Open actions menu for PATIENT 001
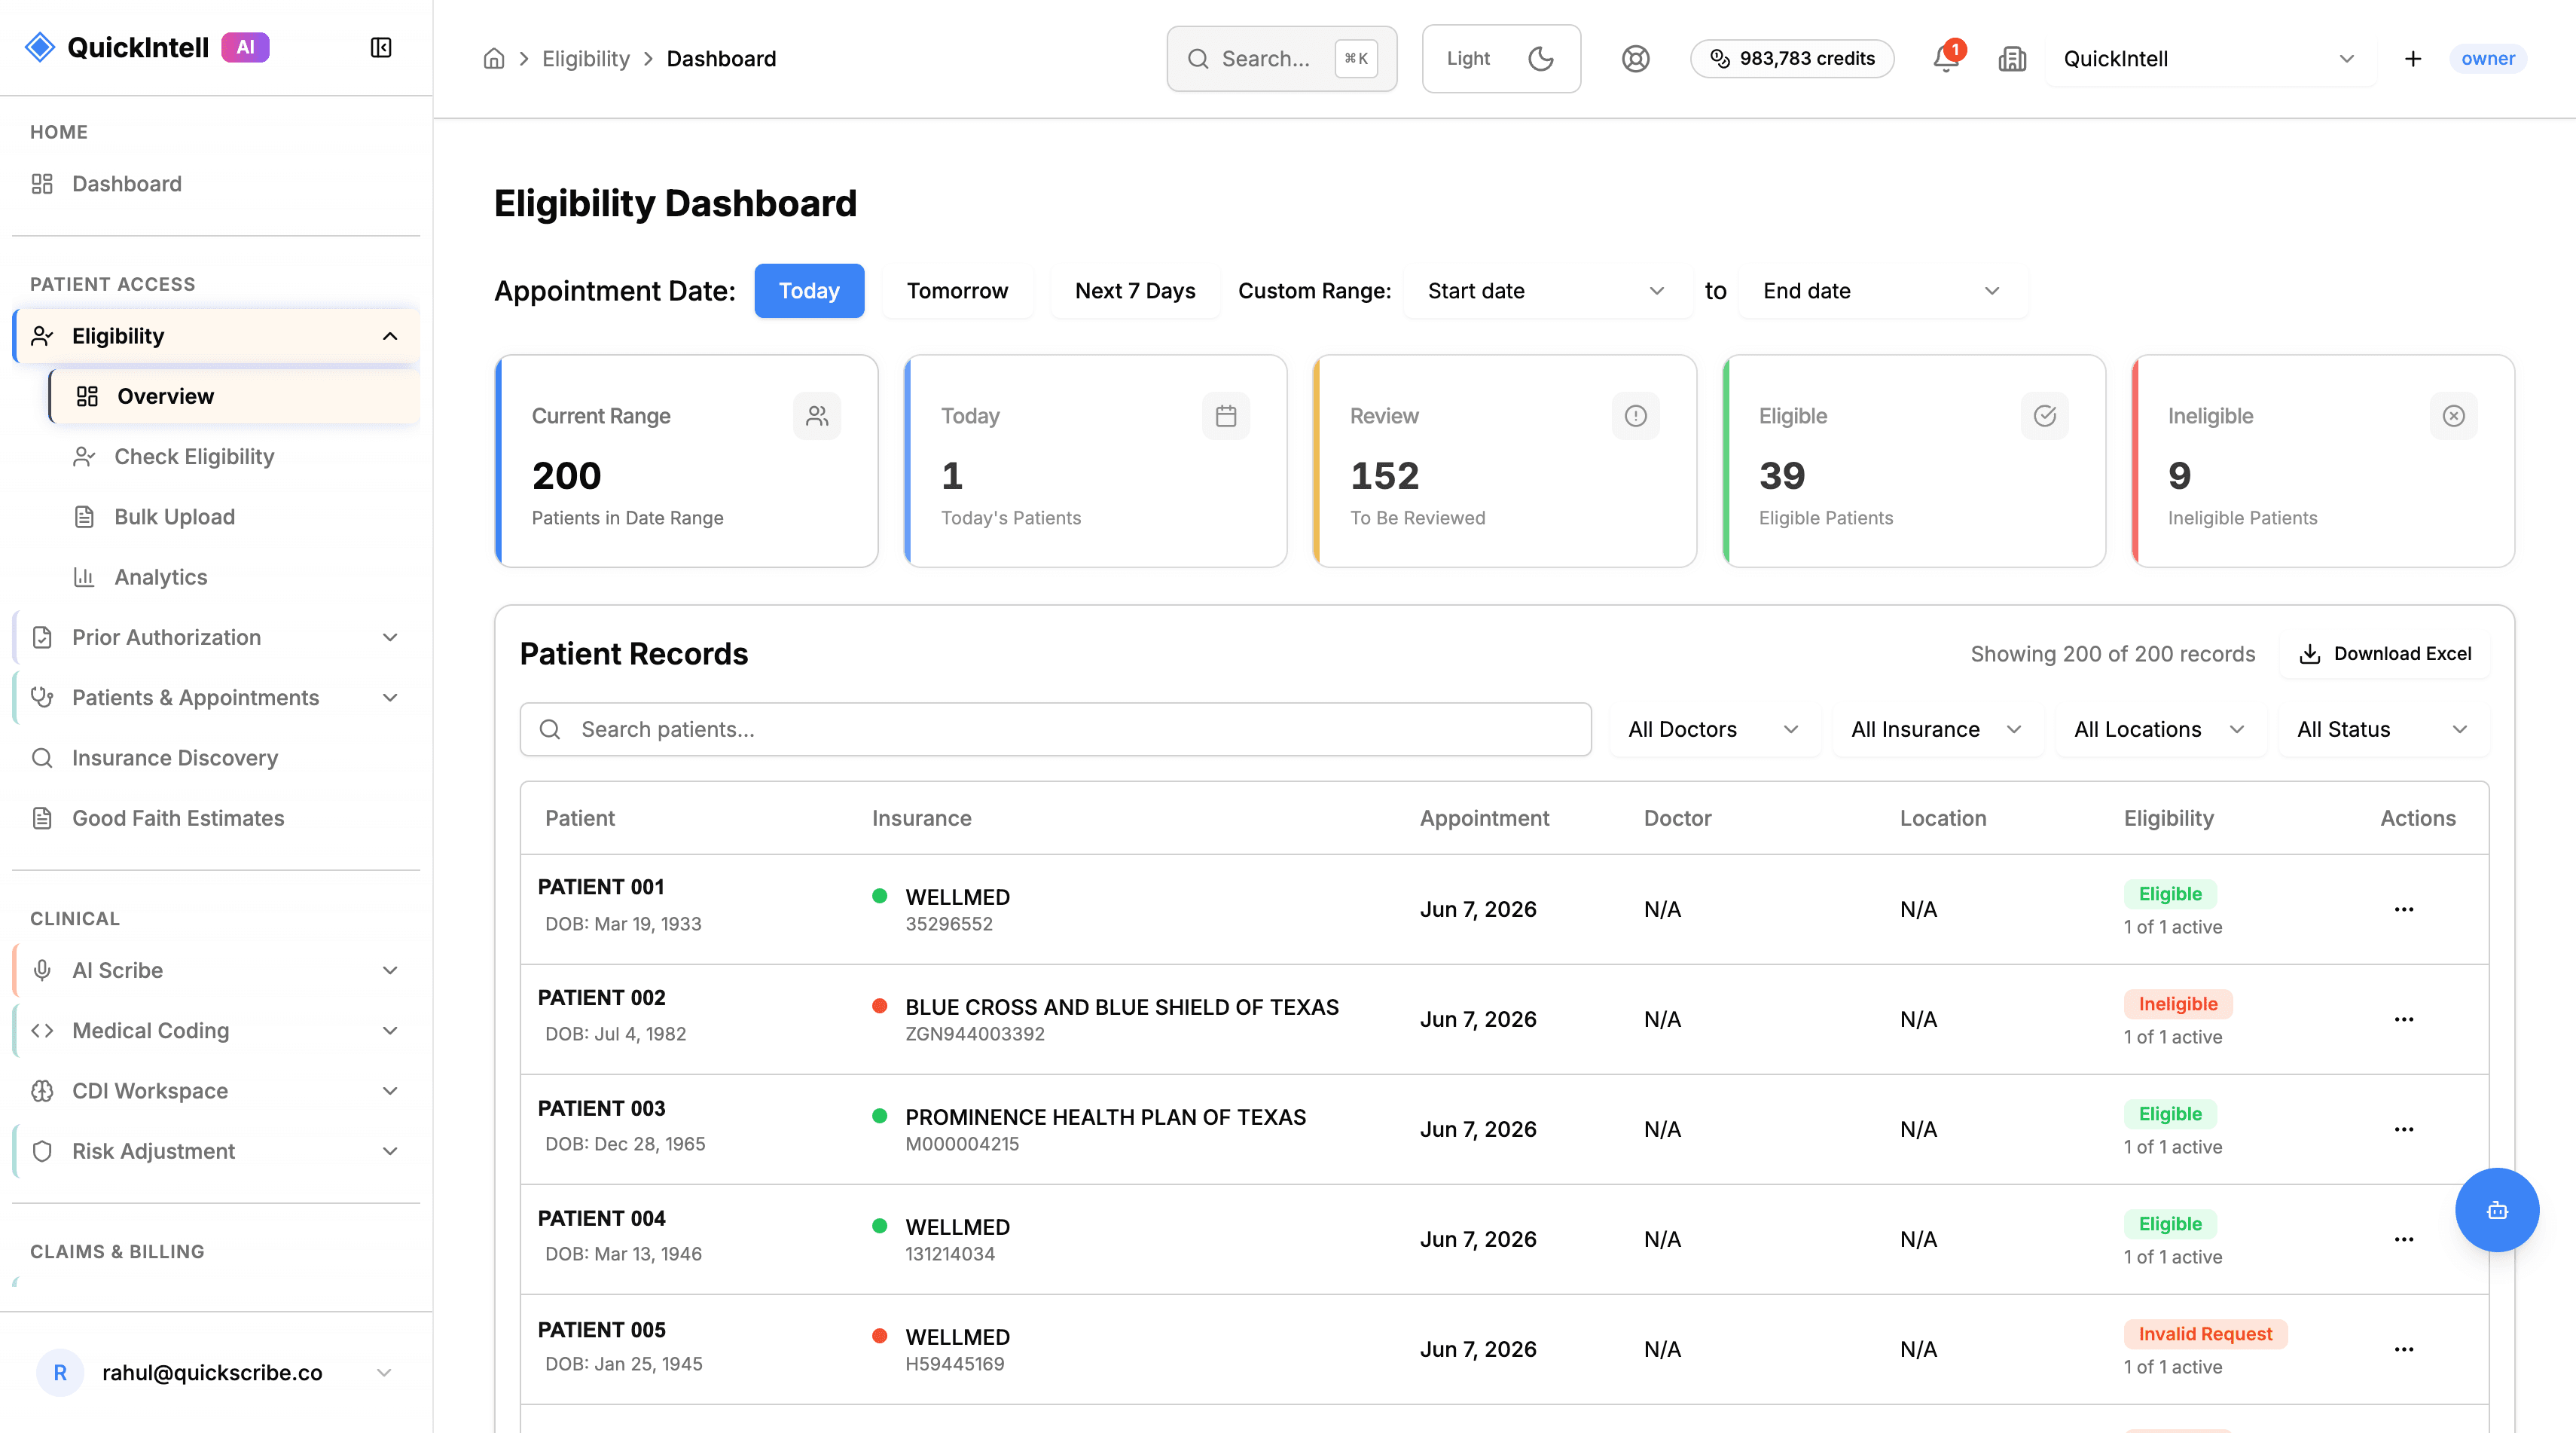The width and height of the screenshot is (2576, 1433). click(2404, 910)
